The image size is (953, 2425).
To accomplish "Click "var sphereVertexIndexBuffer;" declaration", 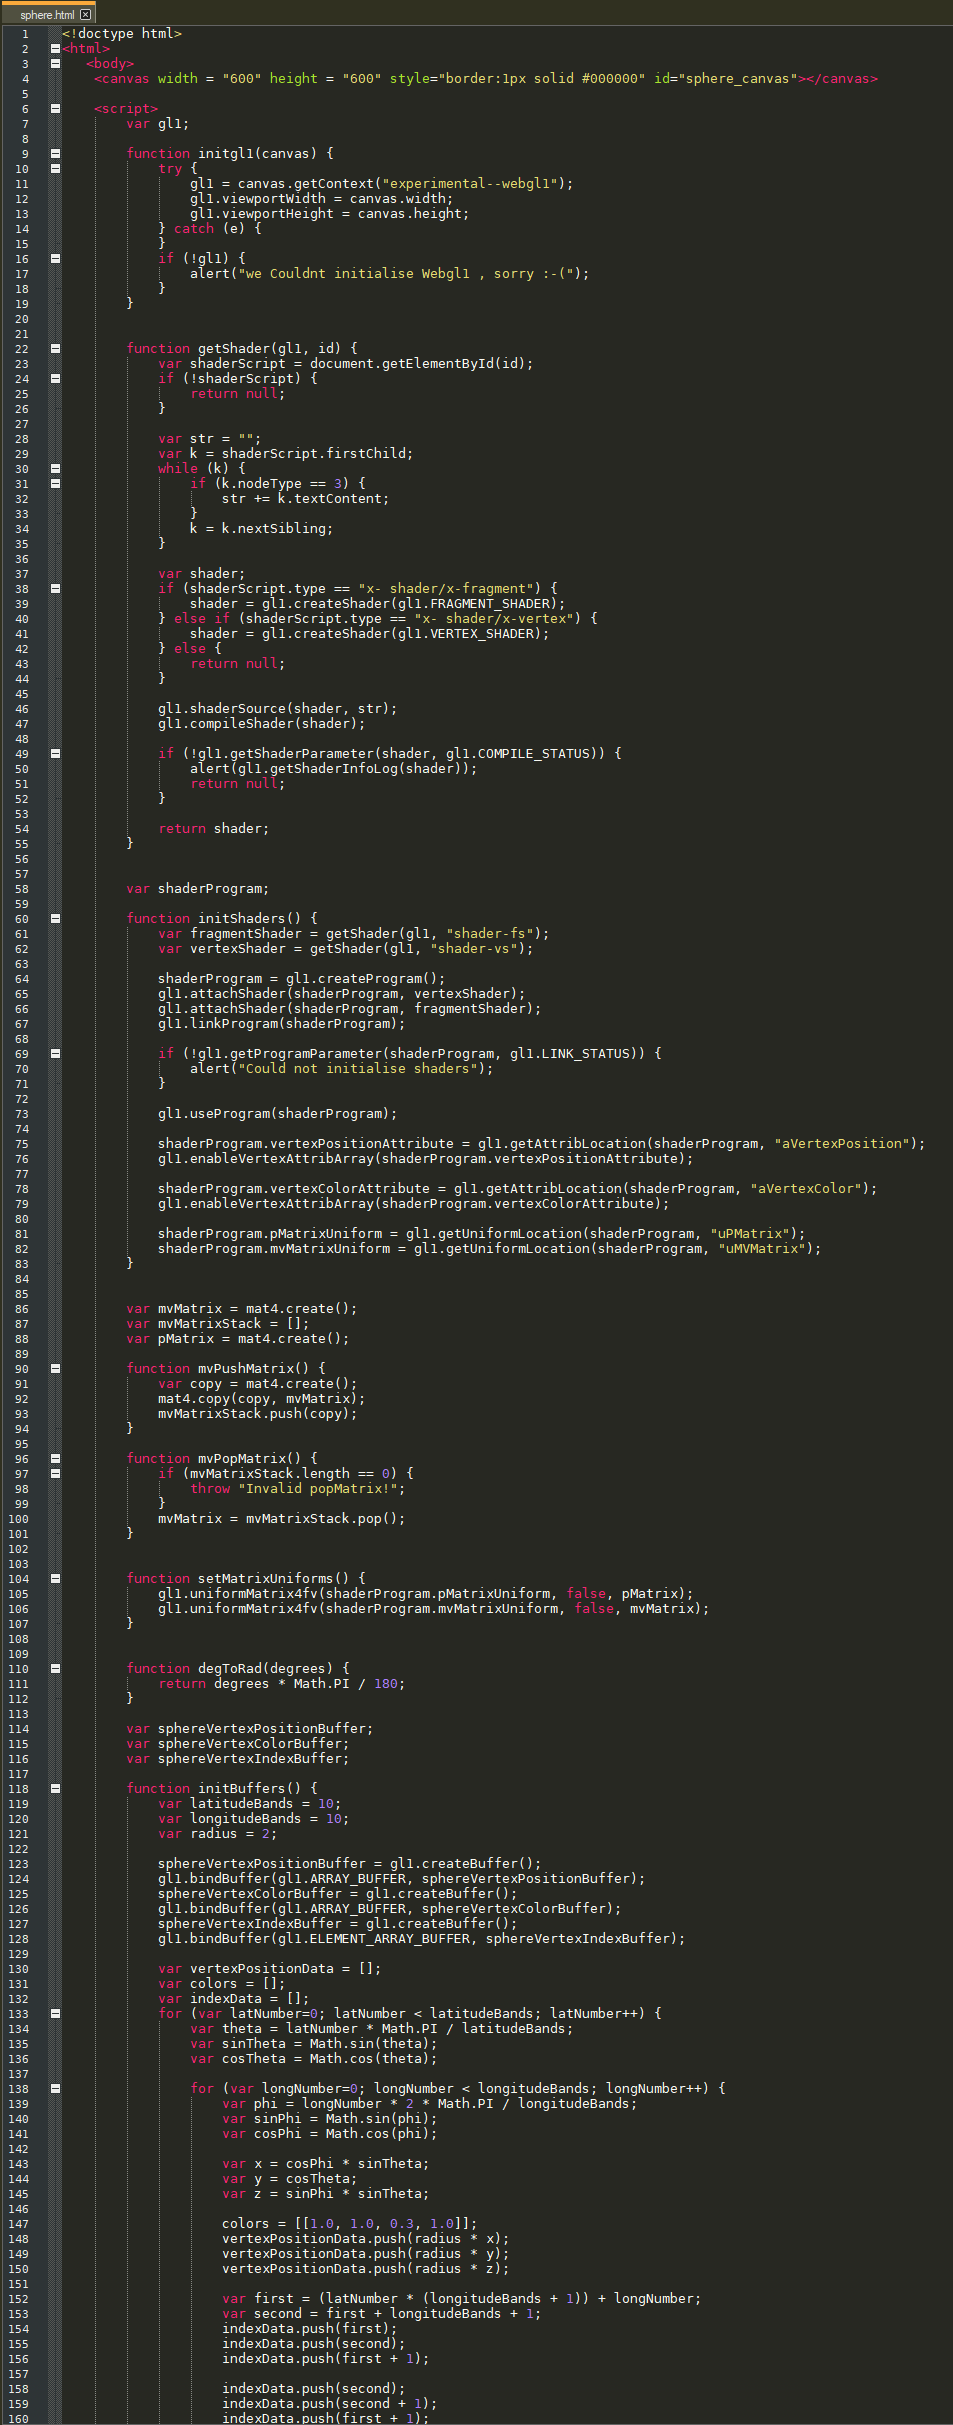I will tap(237, 1758).
